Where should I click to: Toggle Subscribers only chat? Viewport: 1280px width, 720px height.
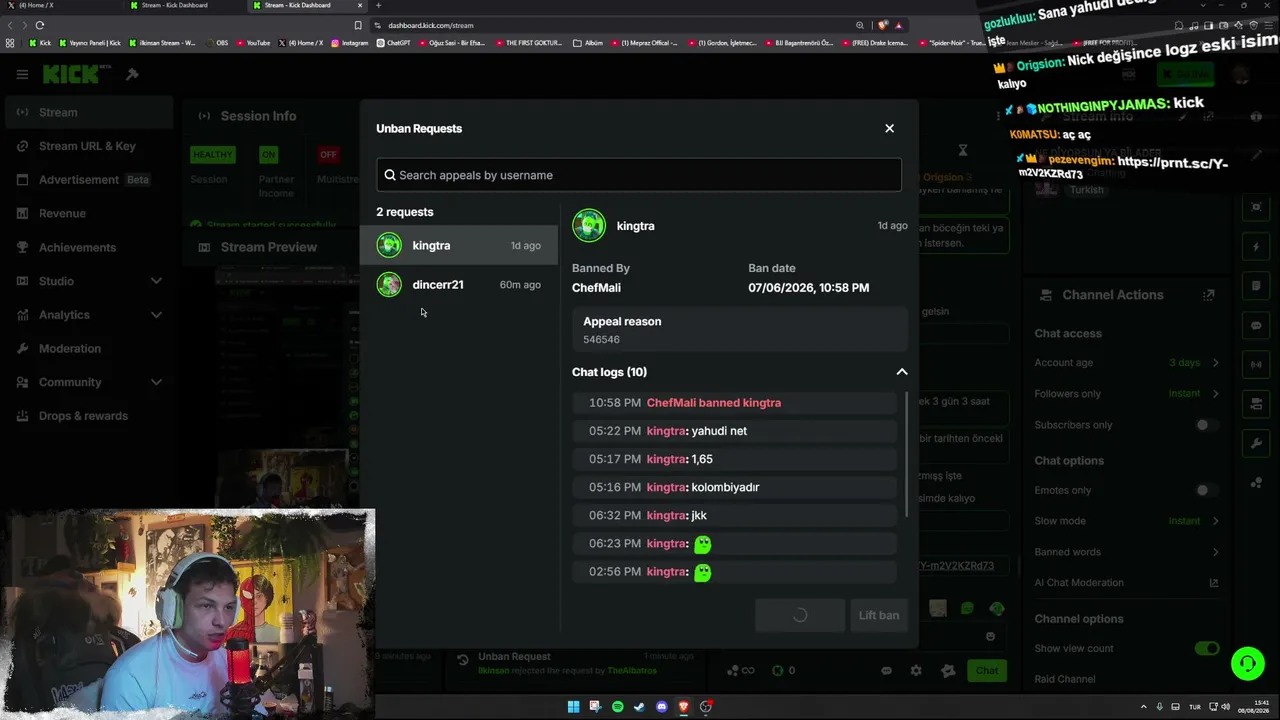tap(1207, 425)
